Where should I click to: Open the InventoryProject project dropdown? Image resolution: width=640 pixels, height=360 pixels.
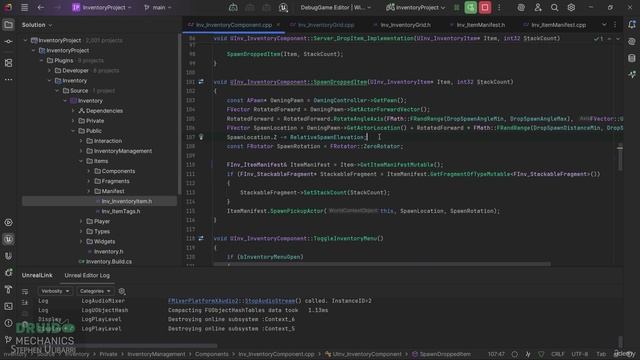pyautogui.click(x=102, y=7)
